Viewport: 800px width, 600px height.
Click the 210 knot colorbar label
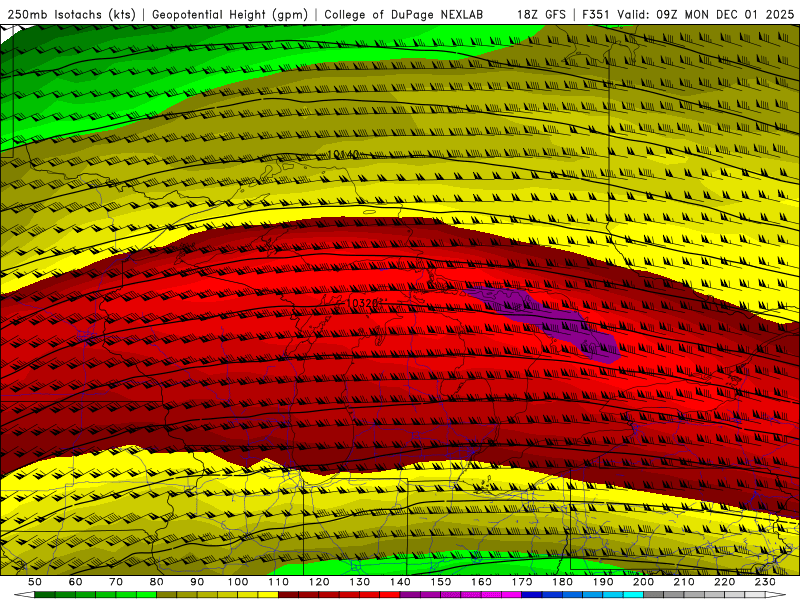point(684,582)
